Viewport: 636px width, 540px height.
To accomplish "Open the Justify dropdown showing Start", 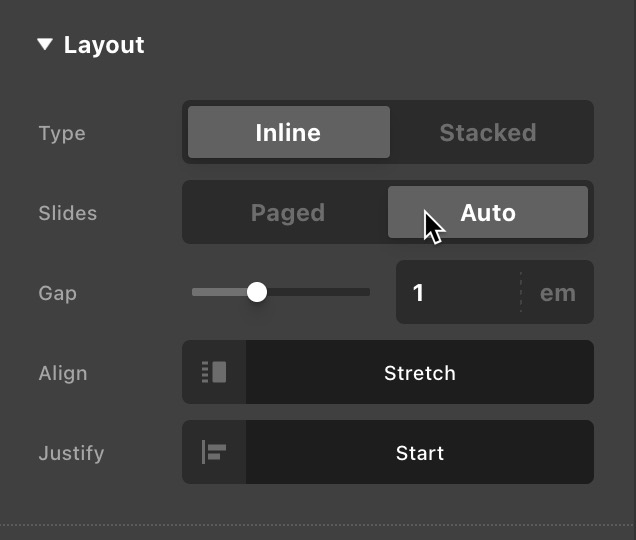I will coord(419,453).
